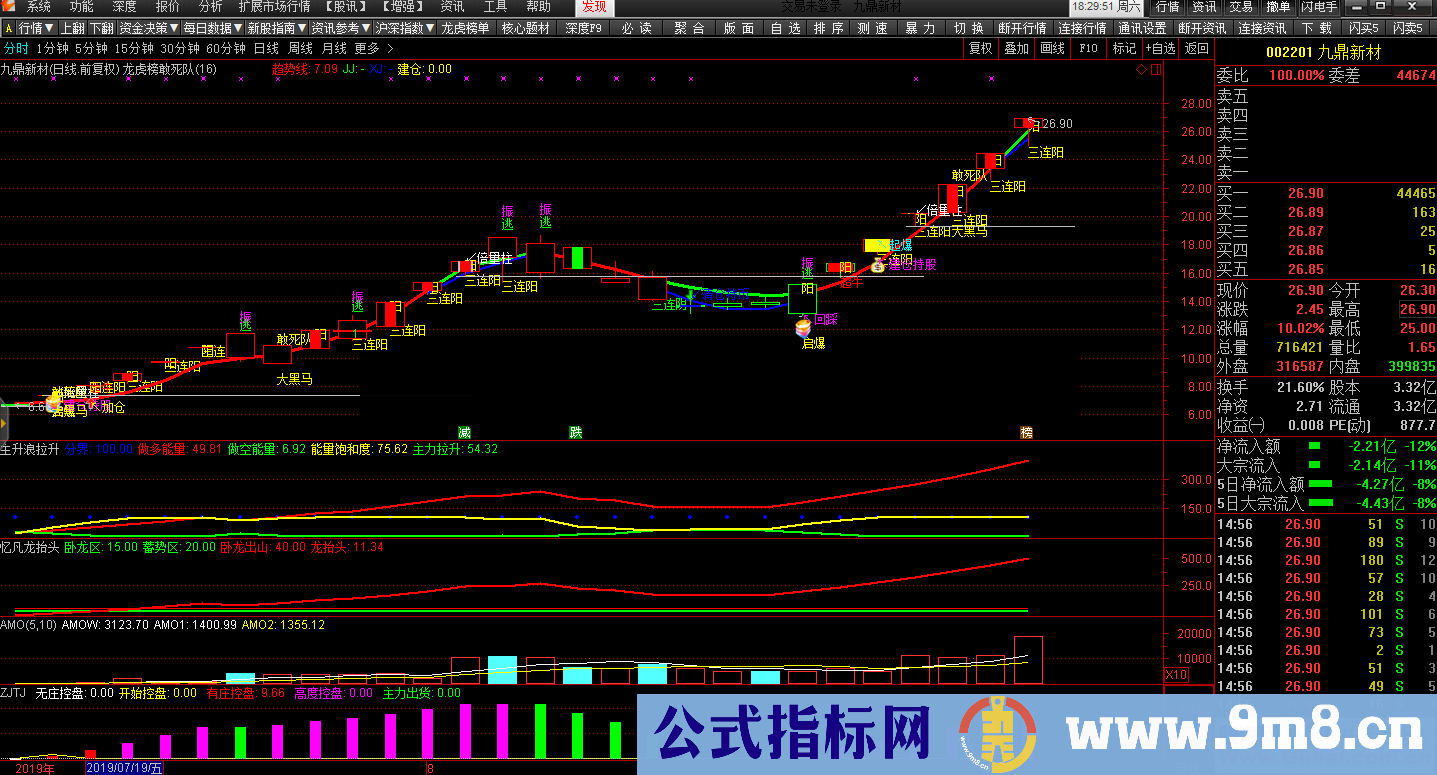Select the 分时 period tab
Image resolution: width=1437 pixels, height=775 pixels.
[x=16, y=48]
